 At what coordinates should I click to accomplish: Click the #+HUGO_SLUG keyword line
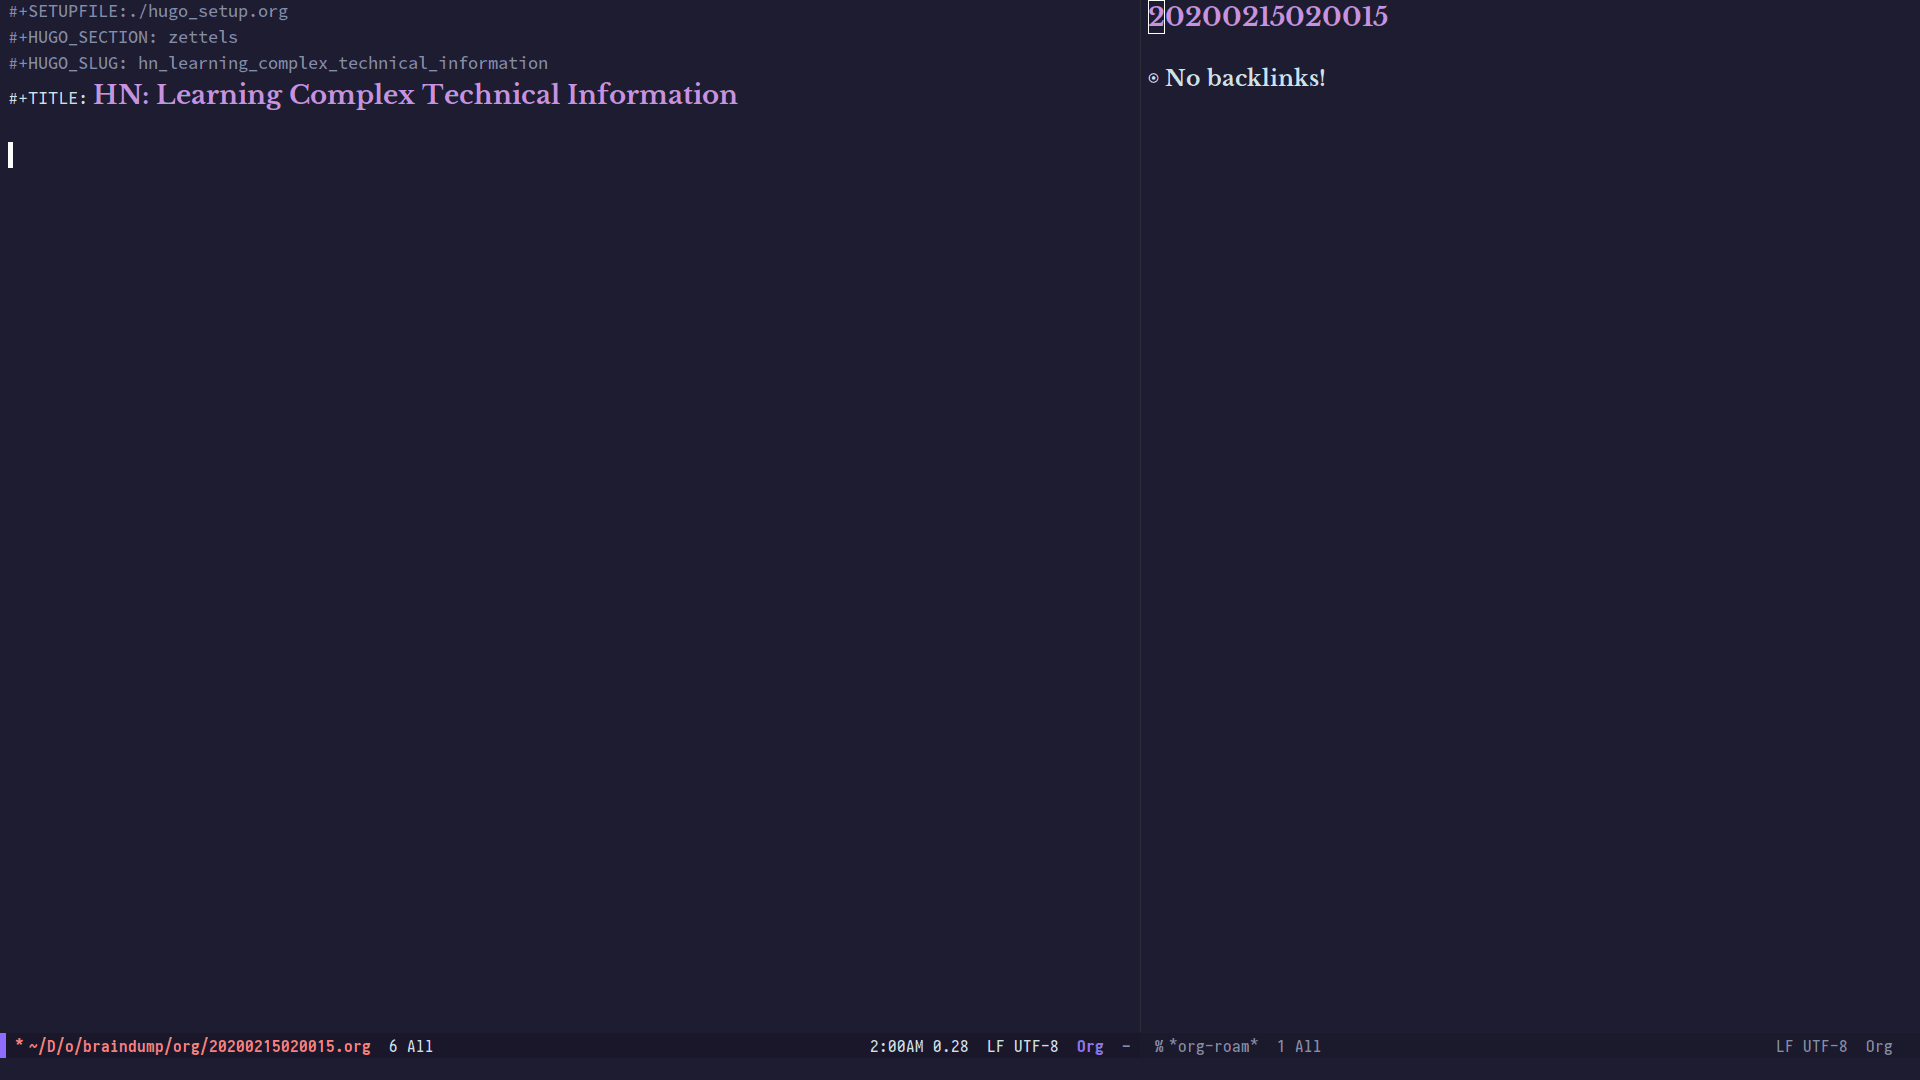click(278, 63)
